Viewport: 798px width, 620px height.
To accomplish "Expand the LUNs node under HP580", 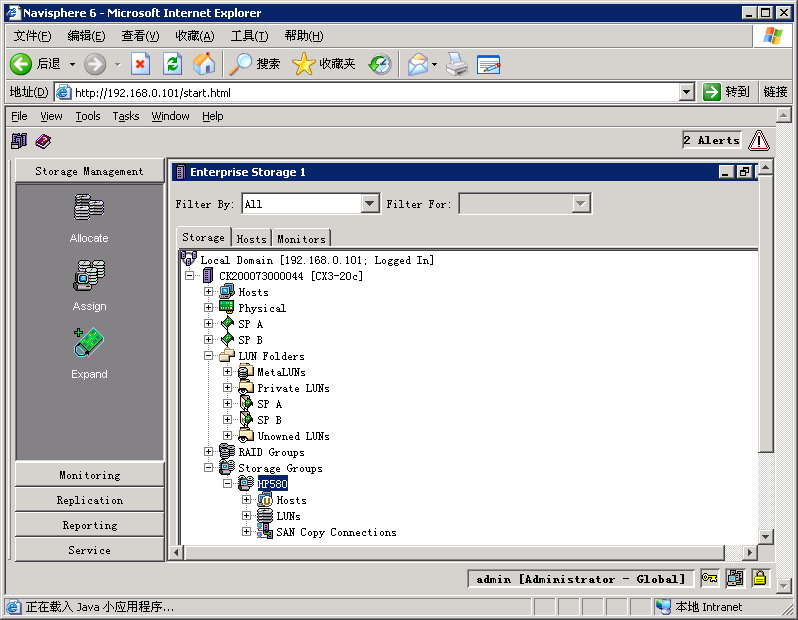I will point(246,516).
